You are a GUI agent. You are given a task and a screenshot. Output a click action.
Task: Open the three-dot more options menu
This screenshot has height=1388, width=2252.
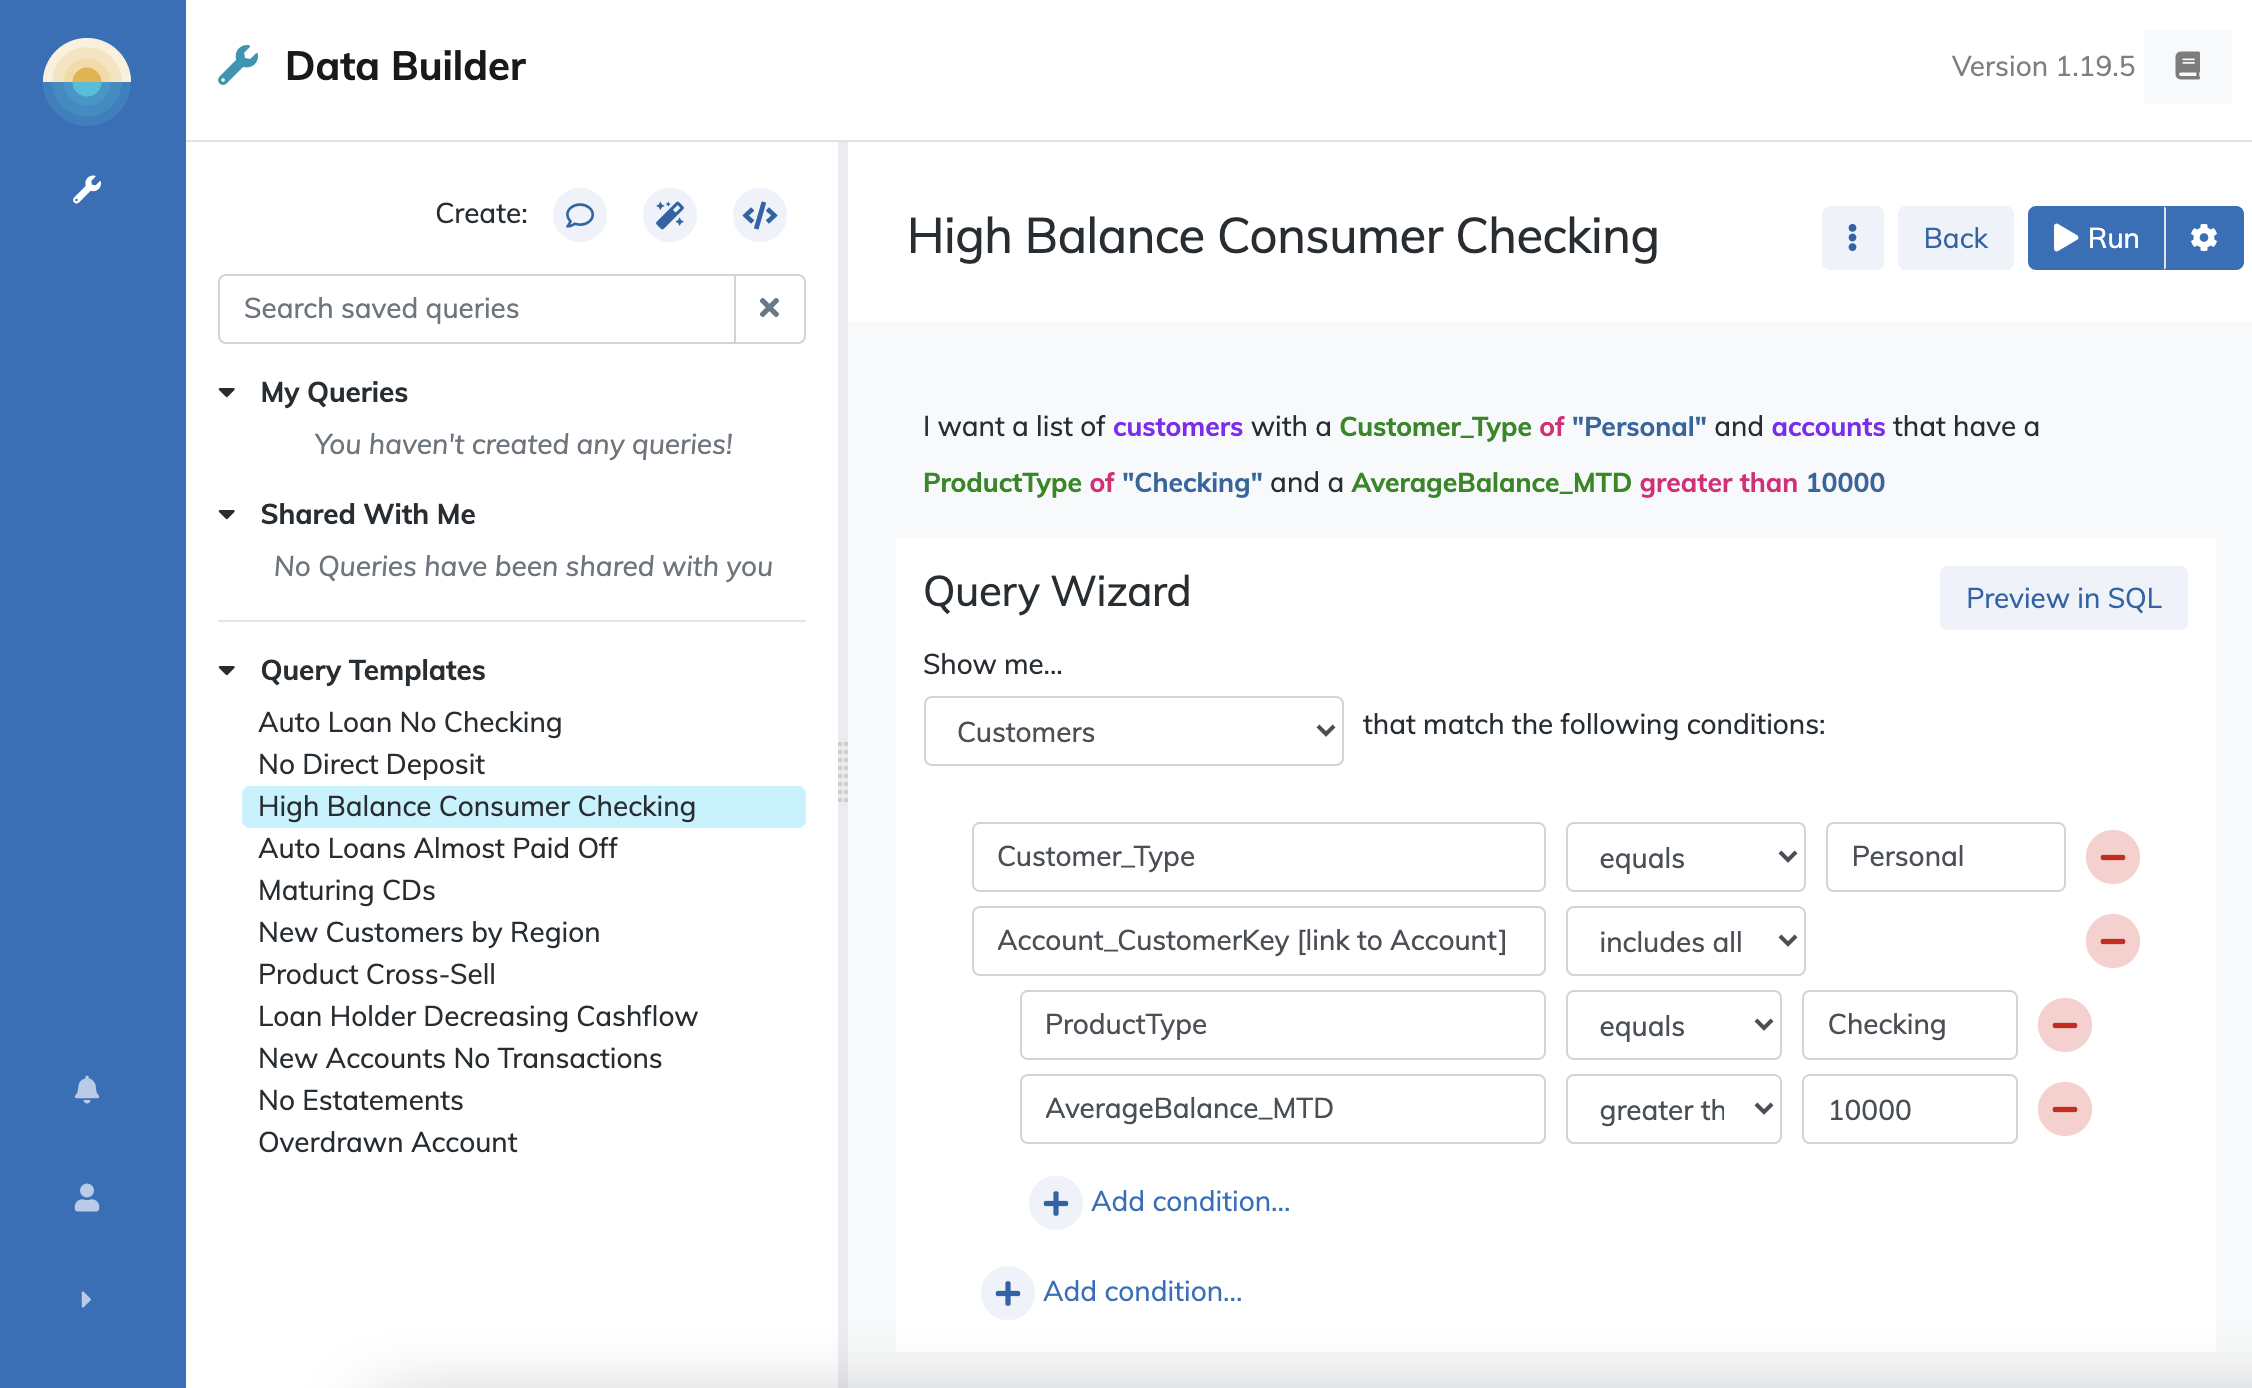tap(1853, 238)
